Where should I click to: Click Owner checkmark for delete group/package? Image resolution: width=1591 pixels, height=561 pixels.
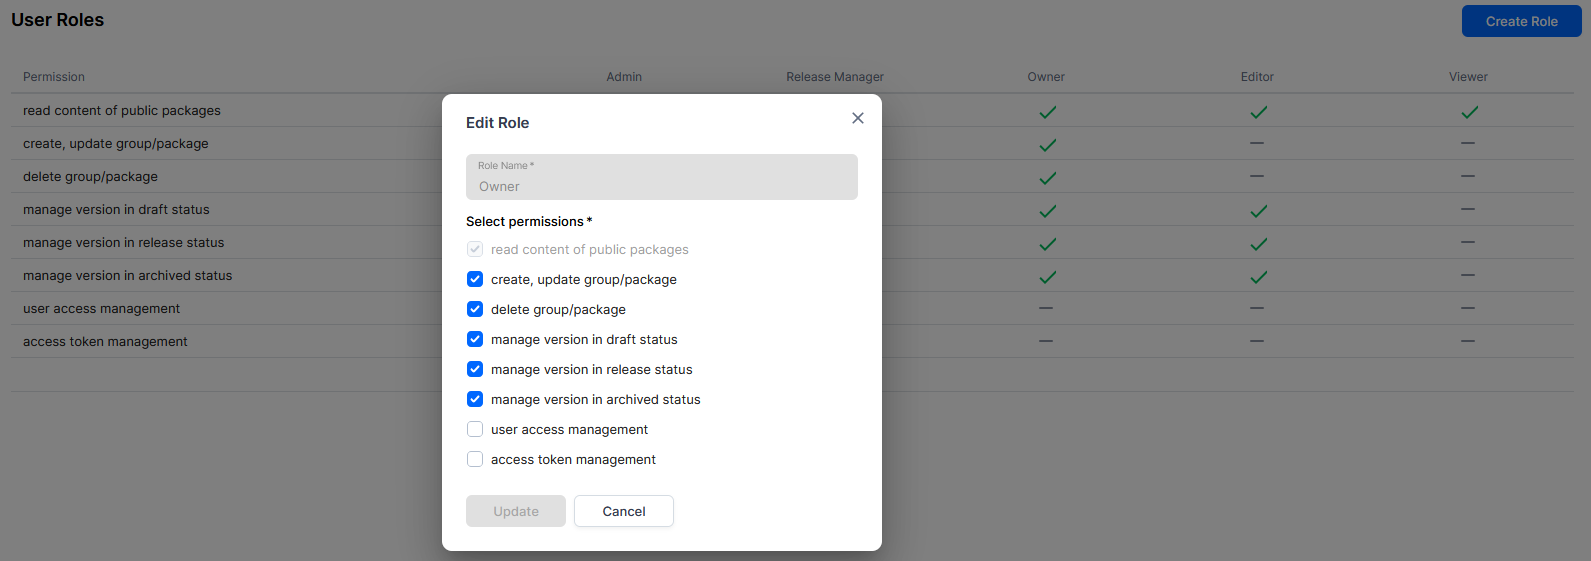pos(1047,178)
